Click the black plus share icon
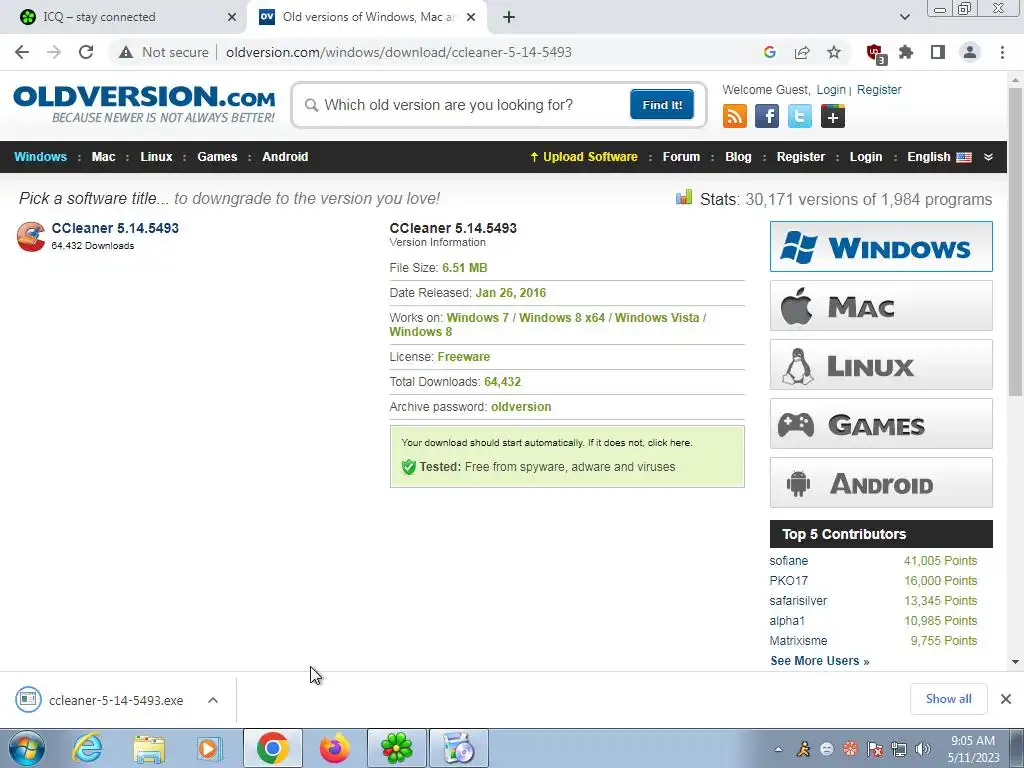This screenshot has width=1024, height=768. tap(833, 117)
